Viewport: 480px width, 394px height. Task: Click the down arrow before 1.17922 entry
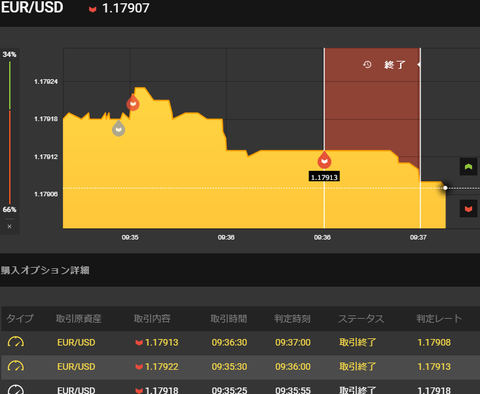(x=139, y=367)
